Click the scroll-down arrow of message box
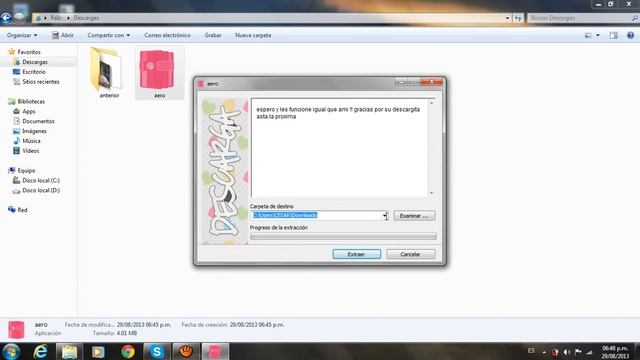The image size is (640, 360). tap(431, 193)
